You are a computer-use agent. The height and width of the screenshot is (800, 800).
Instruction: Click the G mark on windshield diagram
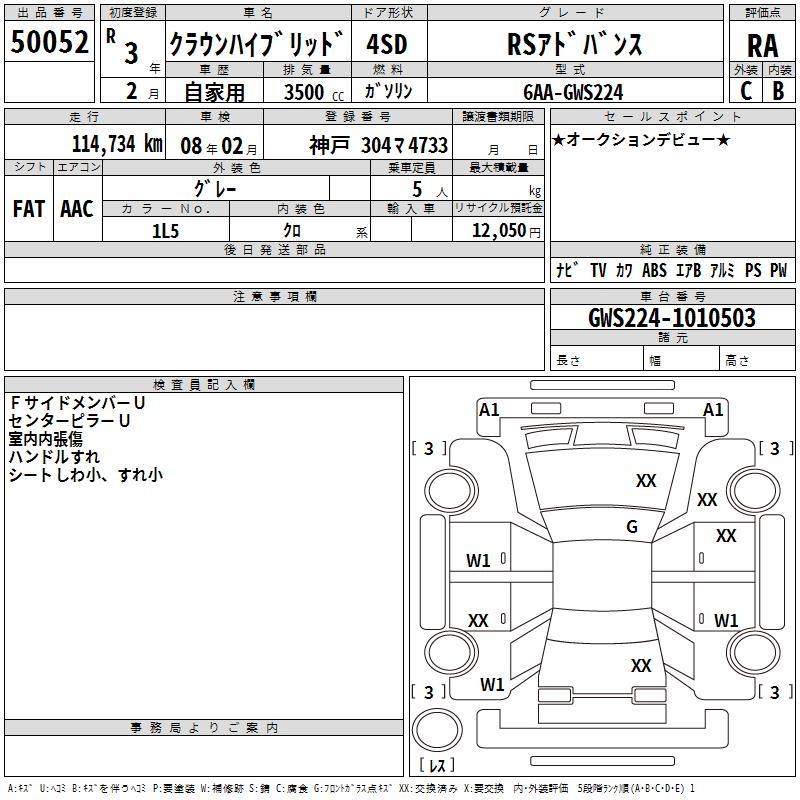(632, 526)
